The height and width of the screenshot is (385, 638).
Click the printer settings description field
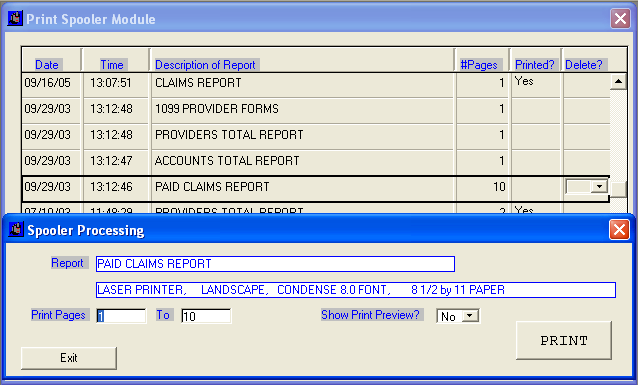(356, 290)
